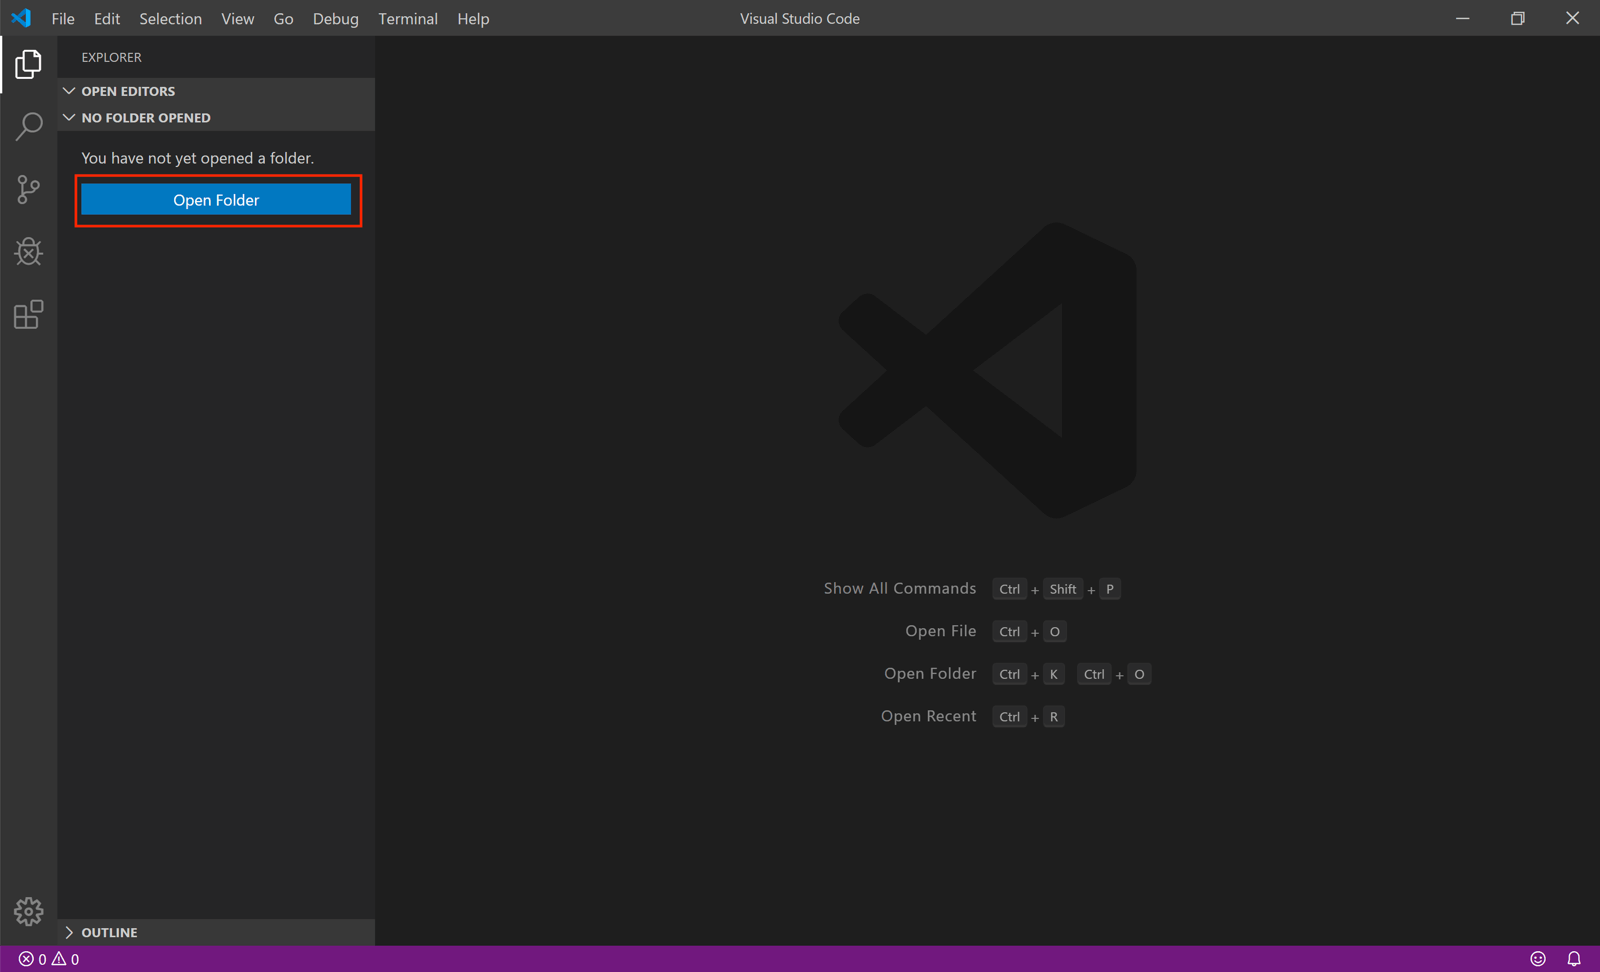Open the Manage gear icon

tap(28, 911)
